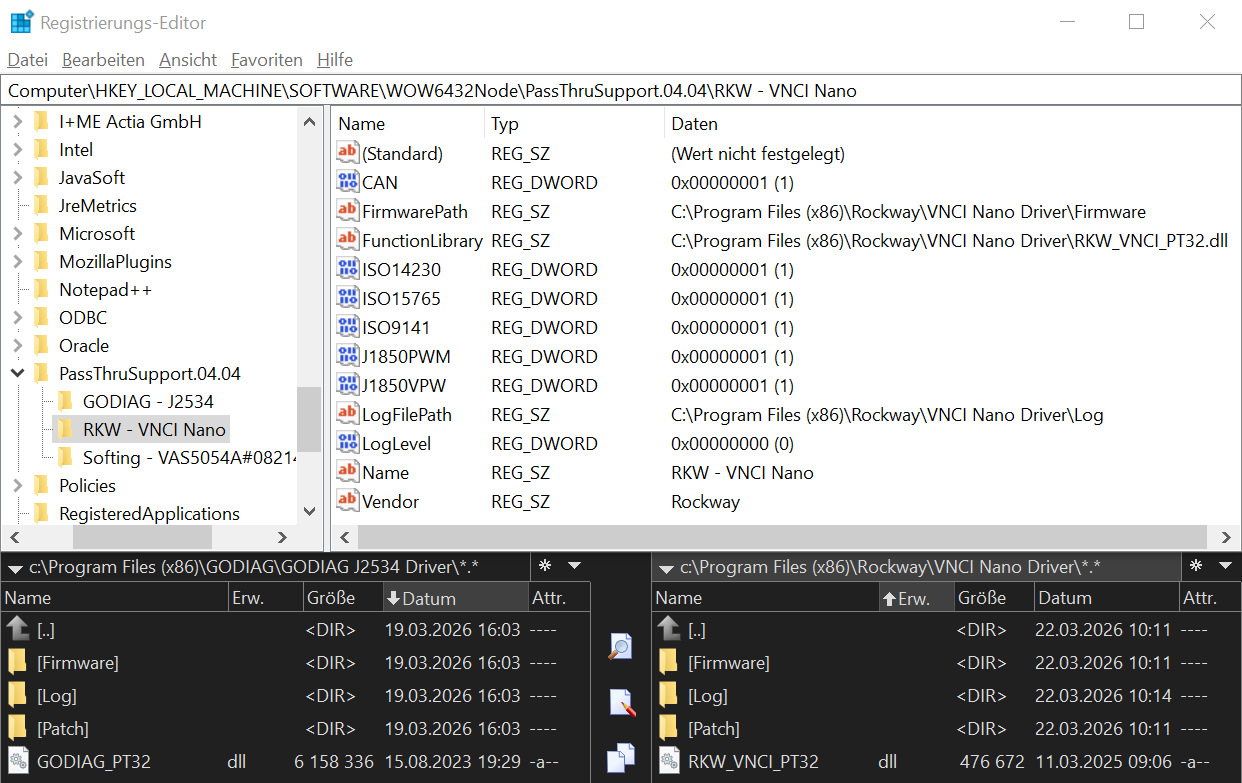The image size is (1242, 783).
Task: Click the registry Daten column header
Action: 950,124
